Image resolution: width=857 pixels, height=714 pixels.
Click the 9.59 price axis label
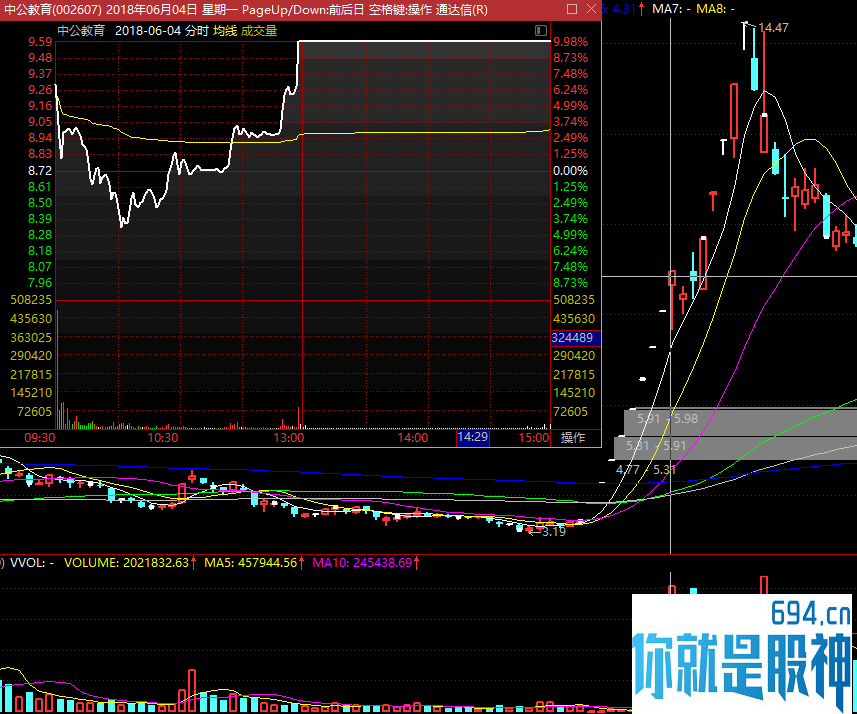pos(40,42)
